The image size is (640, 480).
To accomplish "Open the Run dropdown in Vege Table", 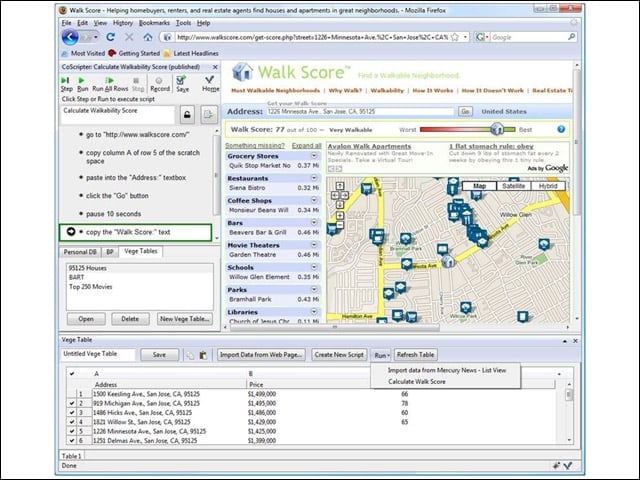I will (382, 355).
